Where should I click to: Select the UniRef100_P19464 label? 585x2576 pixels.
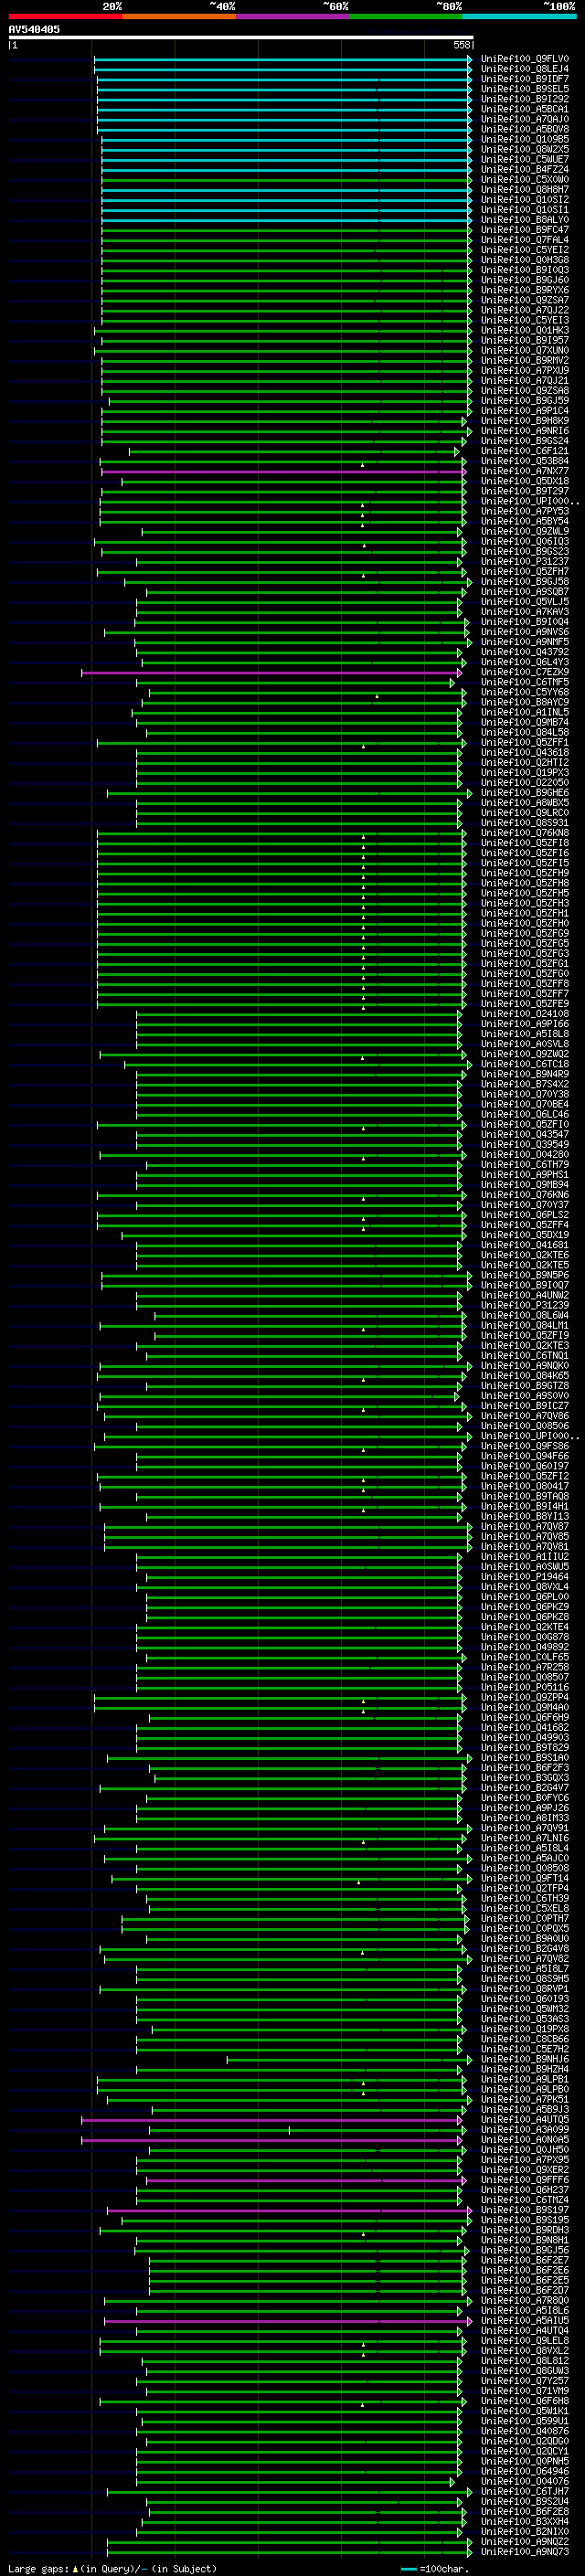524,1577
